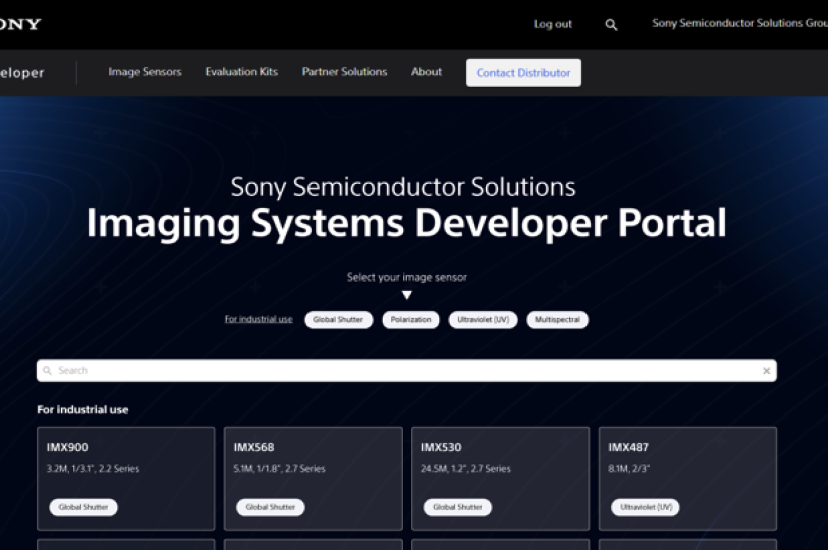Image resolution: width=828 pixels, height=550 pixels.
Task: Open the Evaluation Kits menu
Action: (241, 72)
